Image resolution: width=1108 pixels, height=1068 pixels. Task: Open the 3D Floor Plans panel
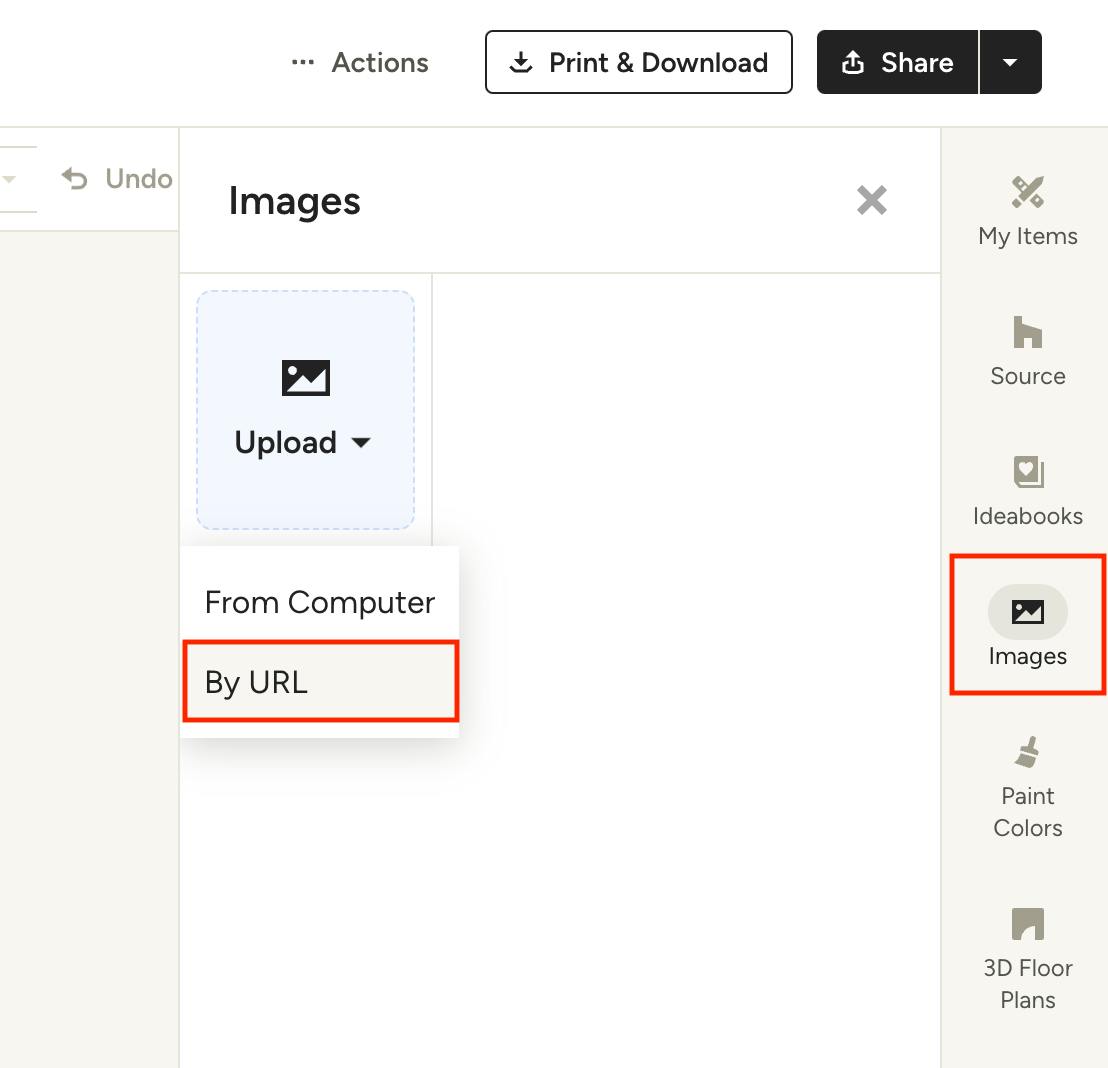tap(1027, 958)
